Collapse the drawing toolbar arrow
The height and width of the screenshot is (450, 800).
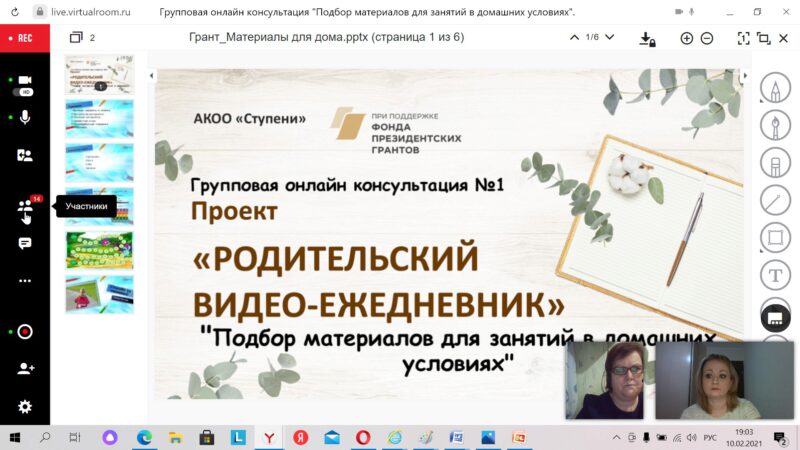click(745, 76)
